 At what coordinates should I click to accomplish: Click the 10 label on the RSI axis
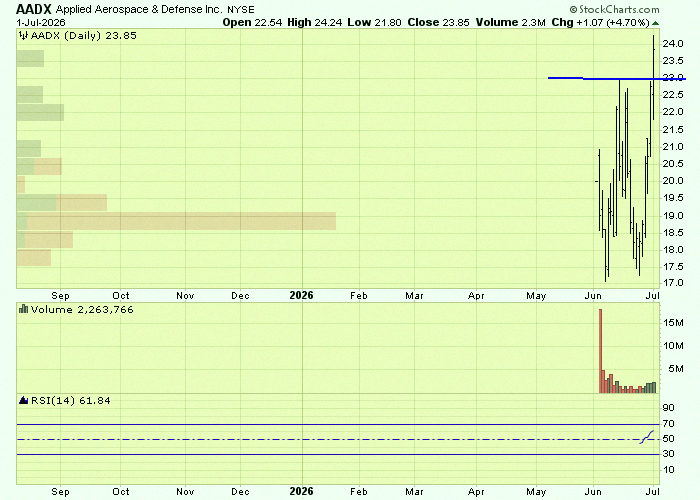(x=669, y=470)
